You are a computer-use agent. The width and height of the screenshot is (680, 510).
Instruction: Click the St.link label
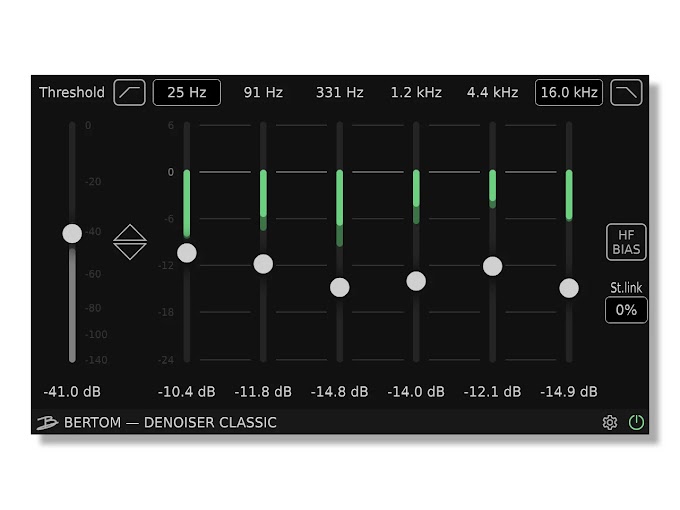coord(626,288)
